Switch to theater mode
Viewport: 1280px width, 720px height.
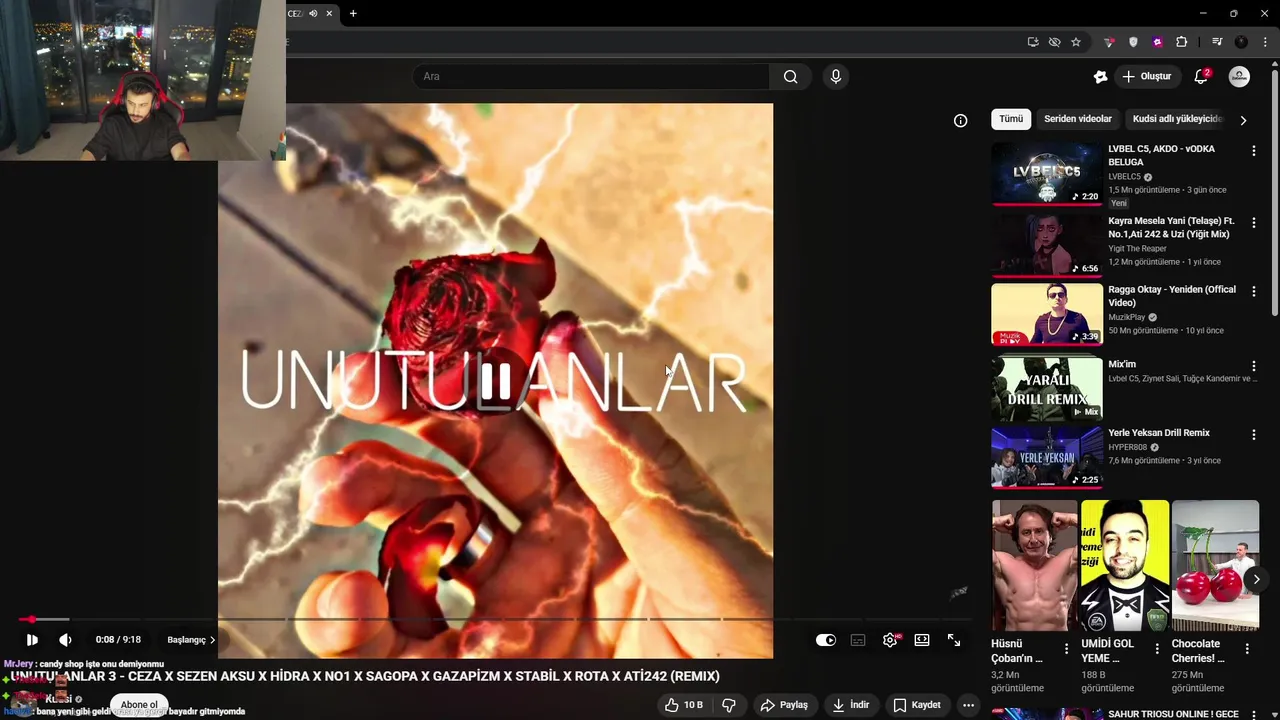click(922, 640)
